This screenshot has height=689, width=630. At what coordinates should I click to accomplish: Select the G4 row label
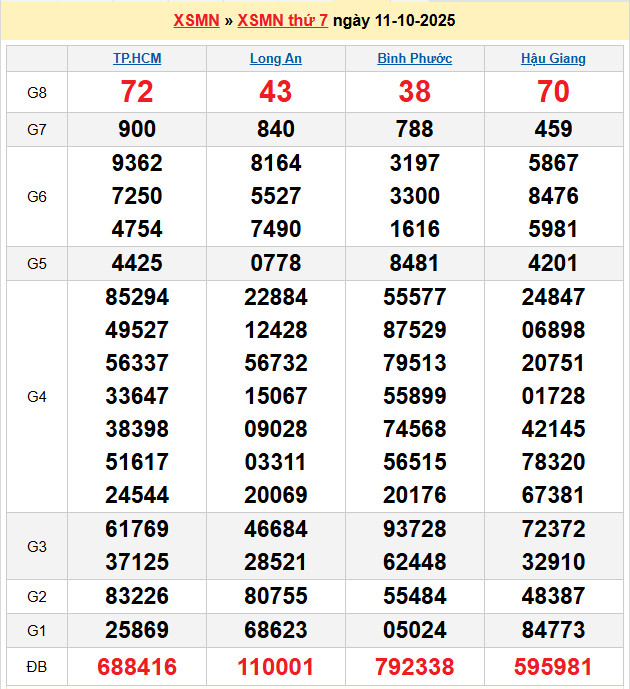37,397
